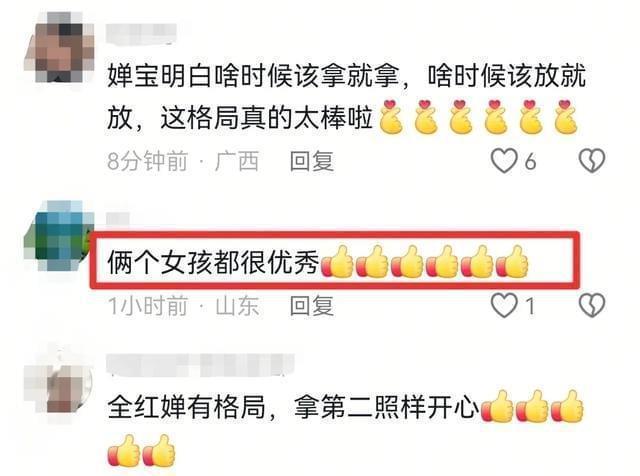Viewport: 640px width, 476px height.
Task: Click the like count 1
Action: tap(530, 306)
